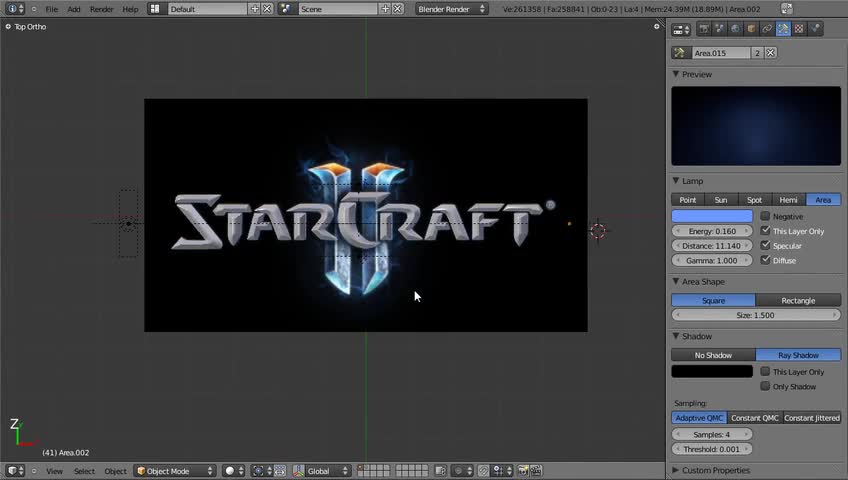Collapse the Shadow panel
This screenshot has width=848, height=480.
(676, 336)
